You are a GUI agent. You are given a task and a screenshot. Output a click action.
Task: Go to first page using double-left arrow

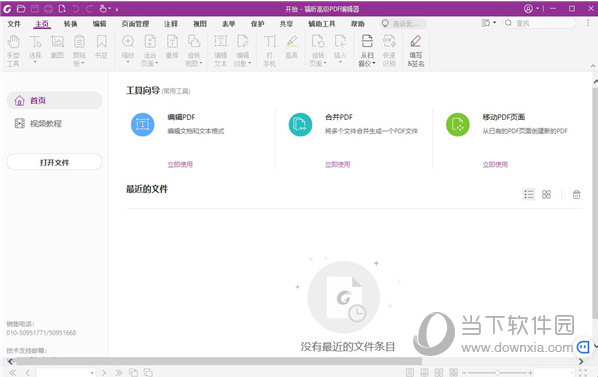click(13, 372)
